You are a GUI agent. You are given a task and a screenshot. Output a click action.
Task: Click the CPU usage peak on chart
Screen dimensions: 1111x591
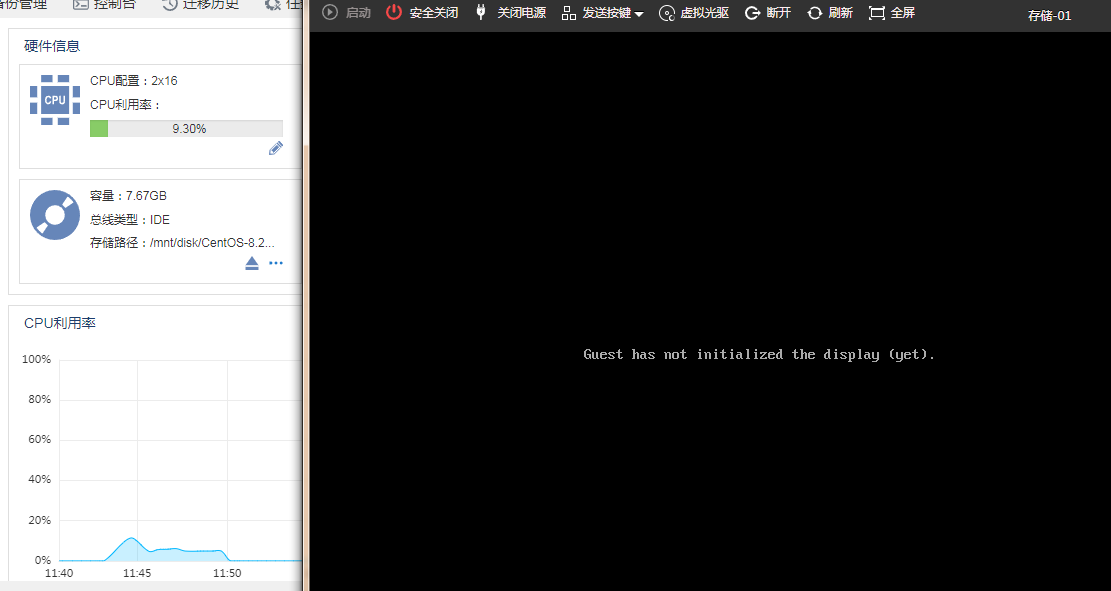click(x=131, y=539)
